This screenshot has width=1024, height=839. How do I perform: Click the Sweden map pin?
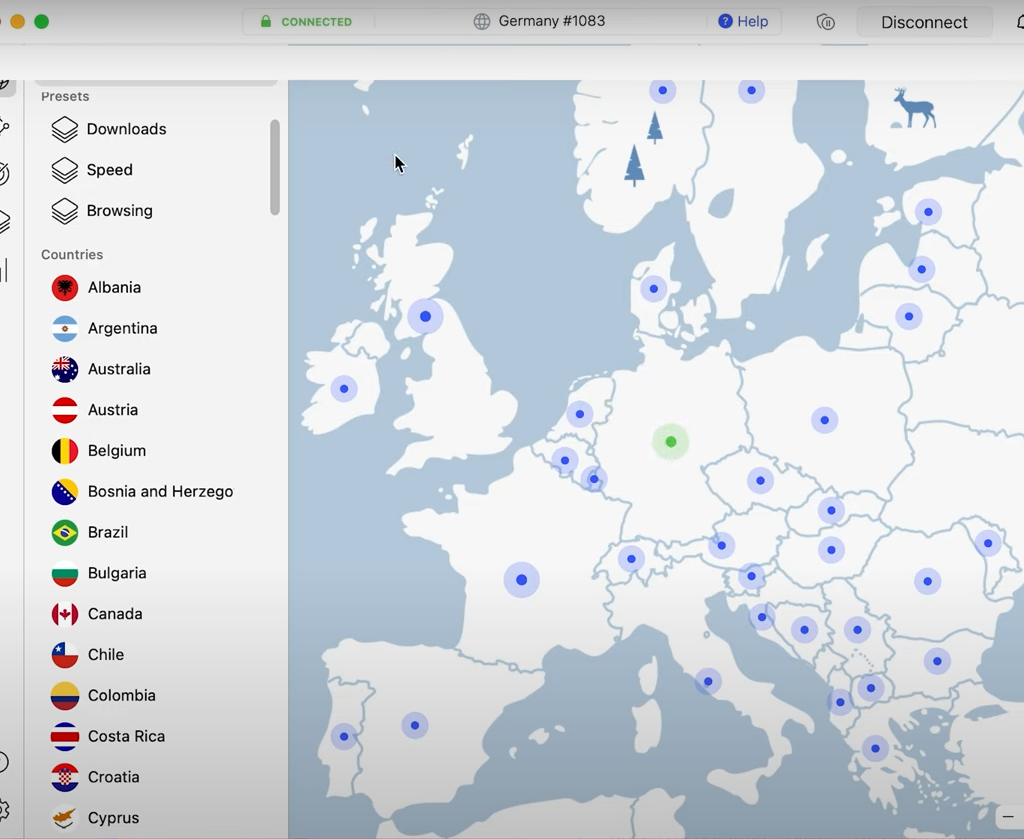[x=752, y=90]
